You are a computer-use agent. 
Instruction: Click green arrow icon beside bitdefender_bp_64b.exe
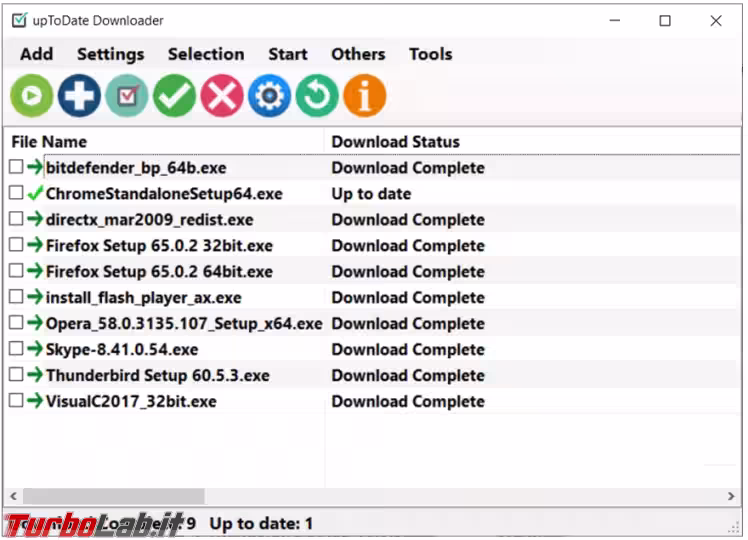(x=35, y=167)
